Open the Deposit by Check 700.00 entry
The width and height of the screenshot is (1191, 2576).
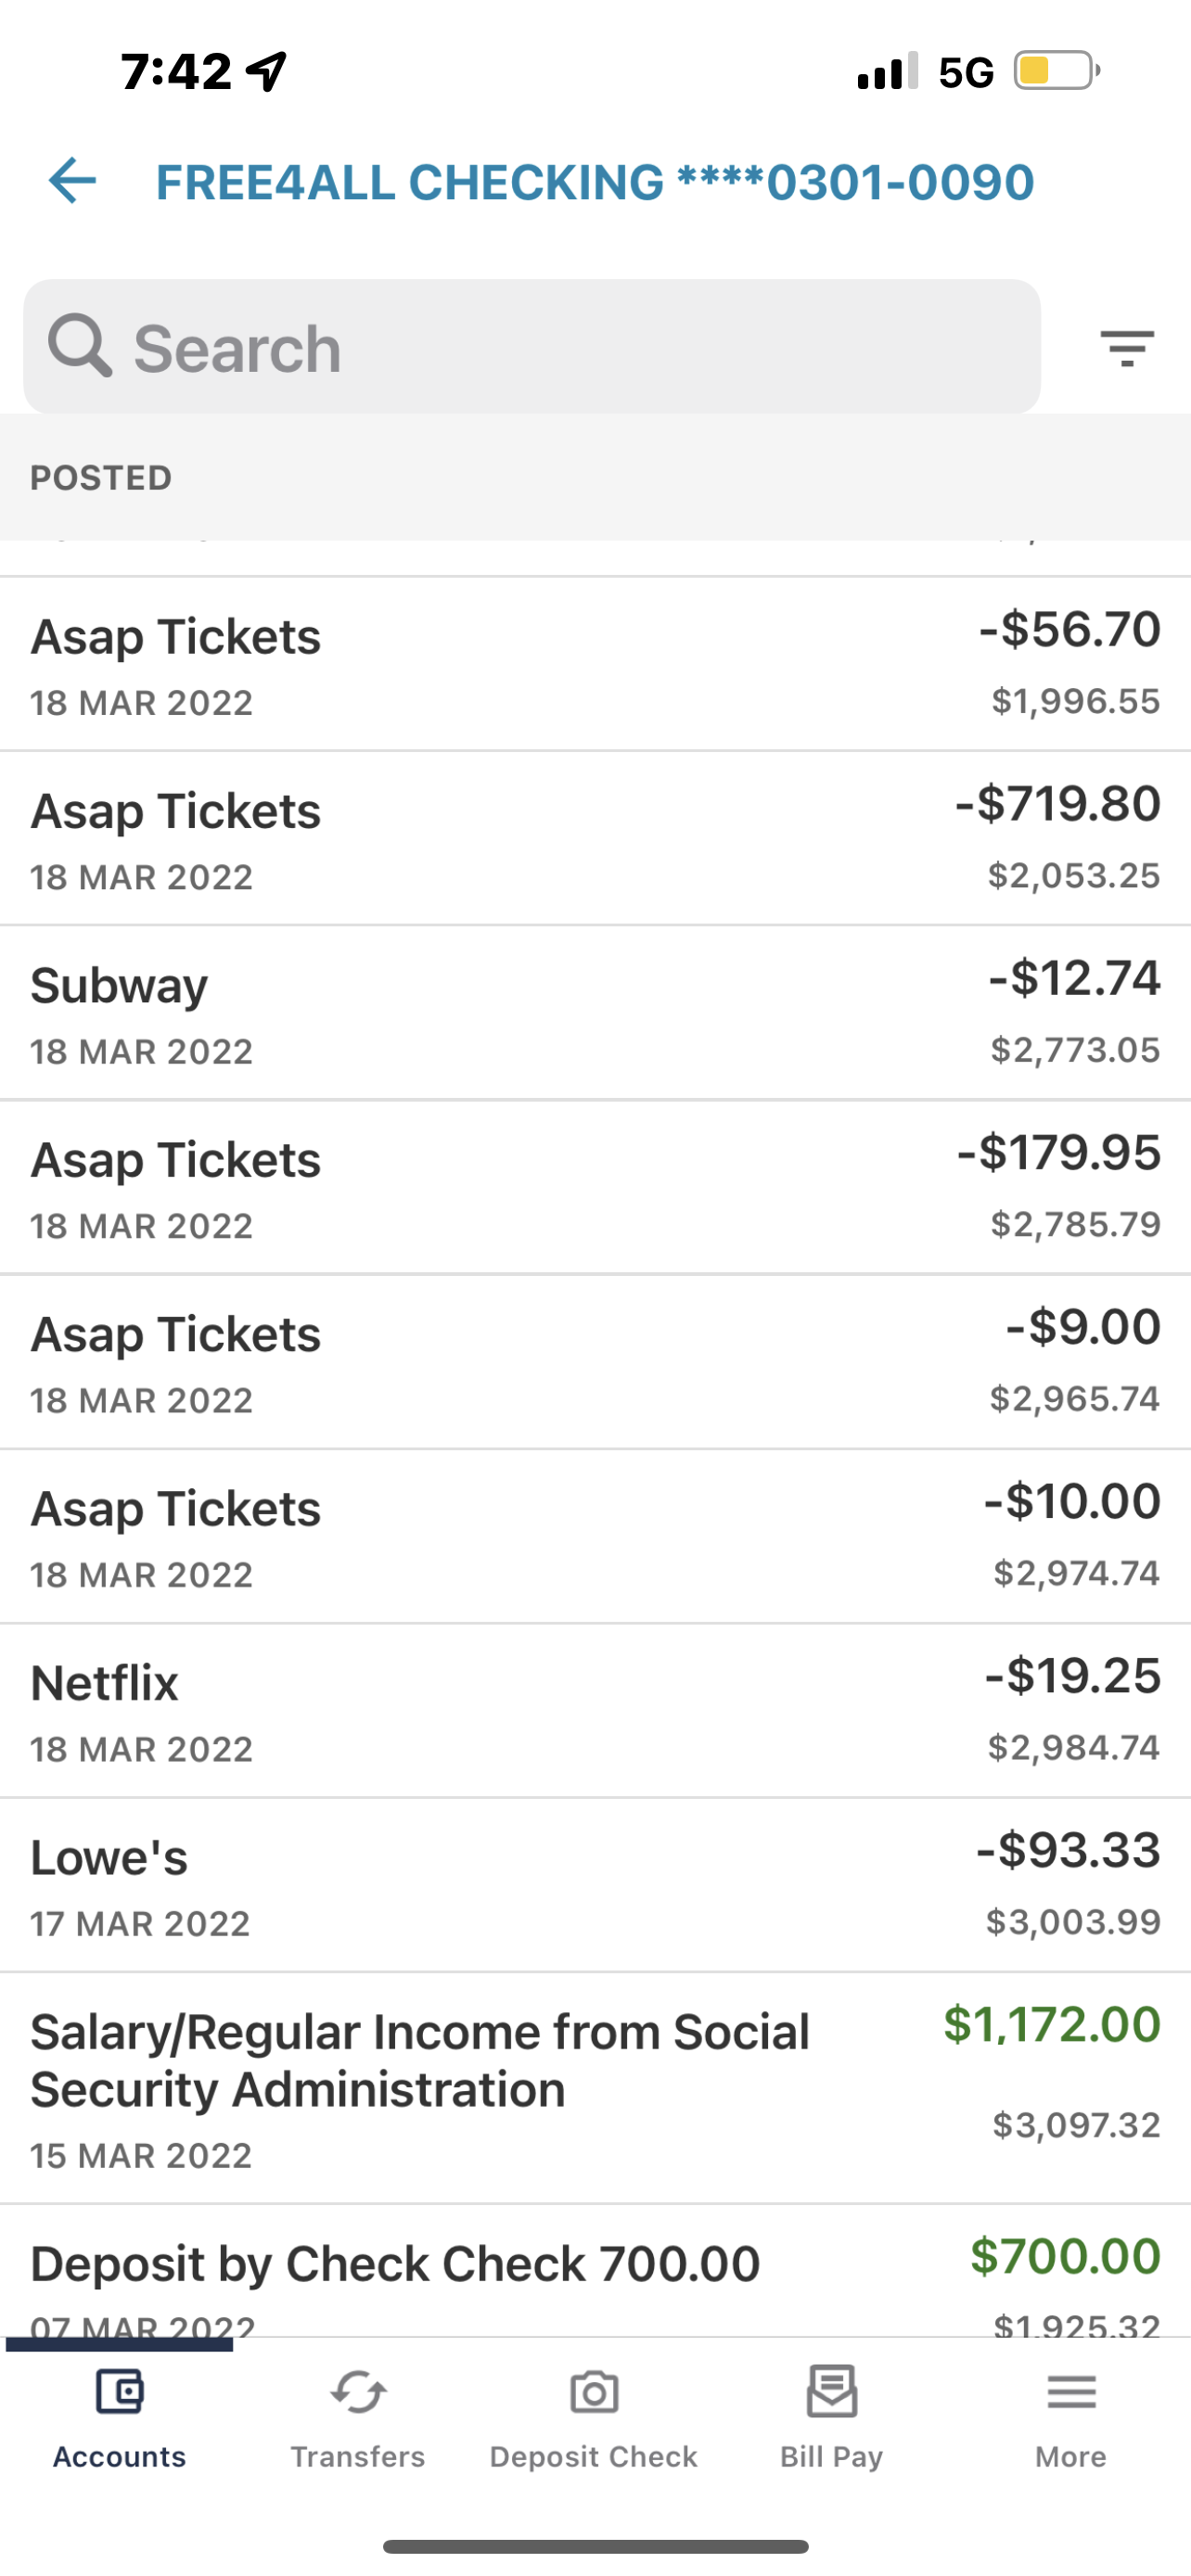595,2271
